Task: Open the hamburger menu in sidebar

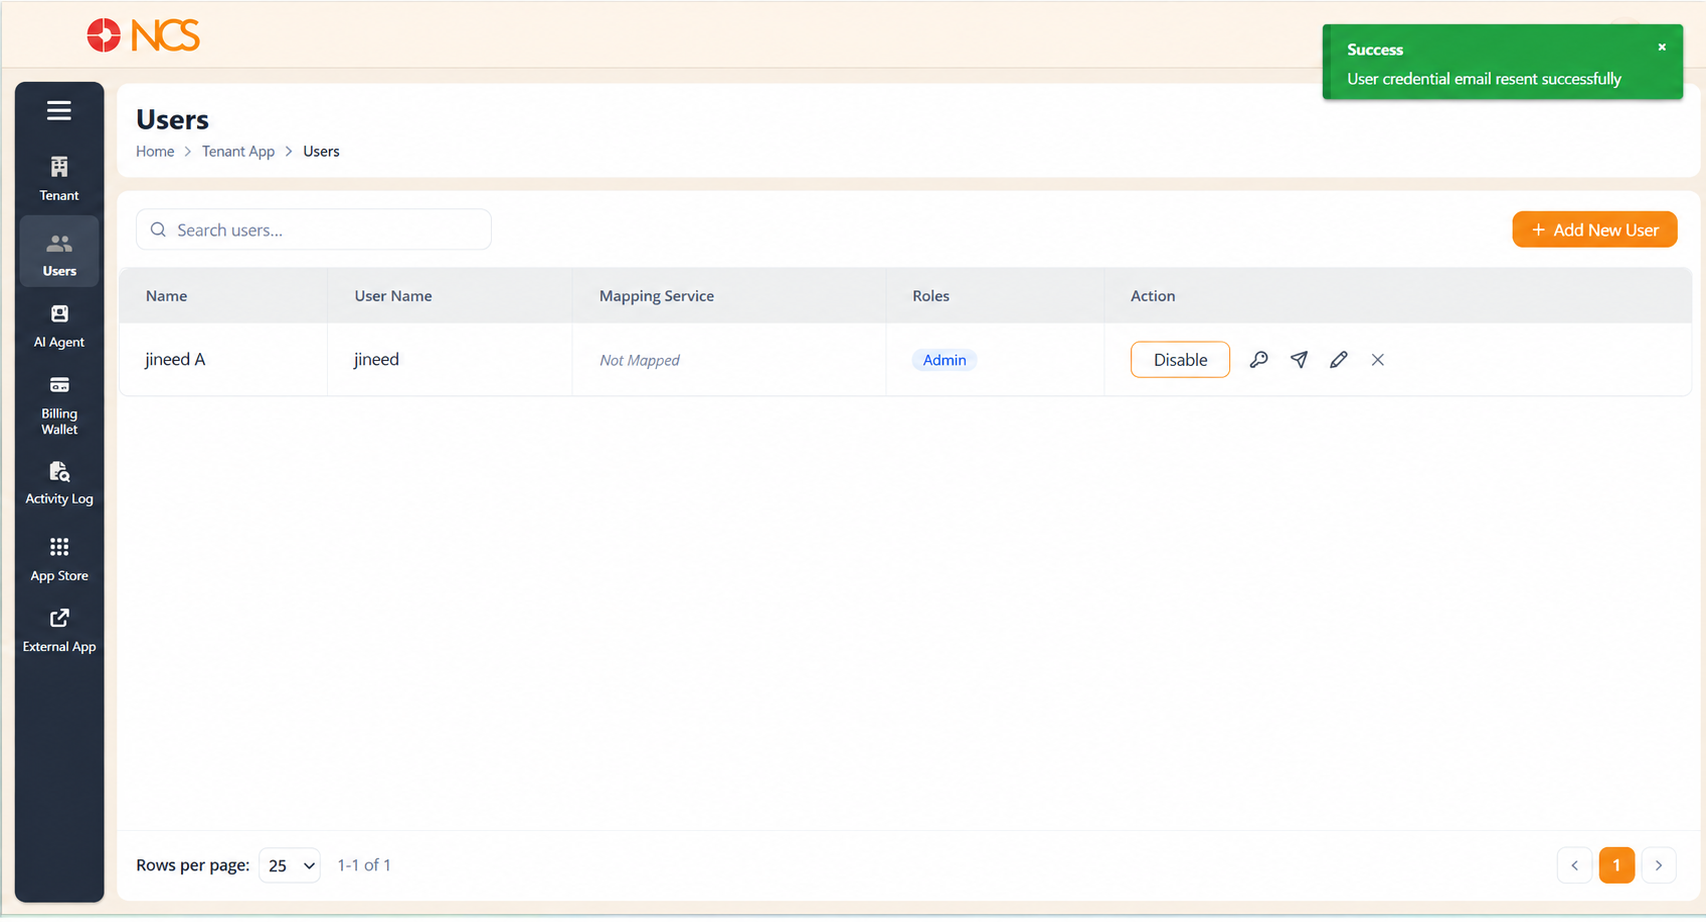Action: pos(59,110)
